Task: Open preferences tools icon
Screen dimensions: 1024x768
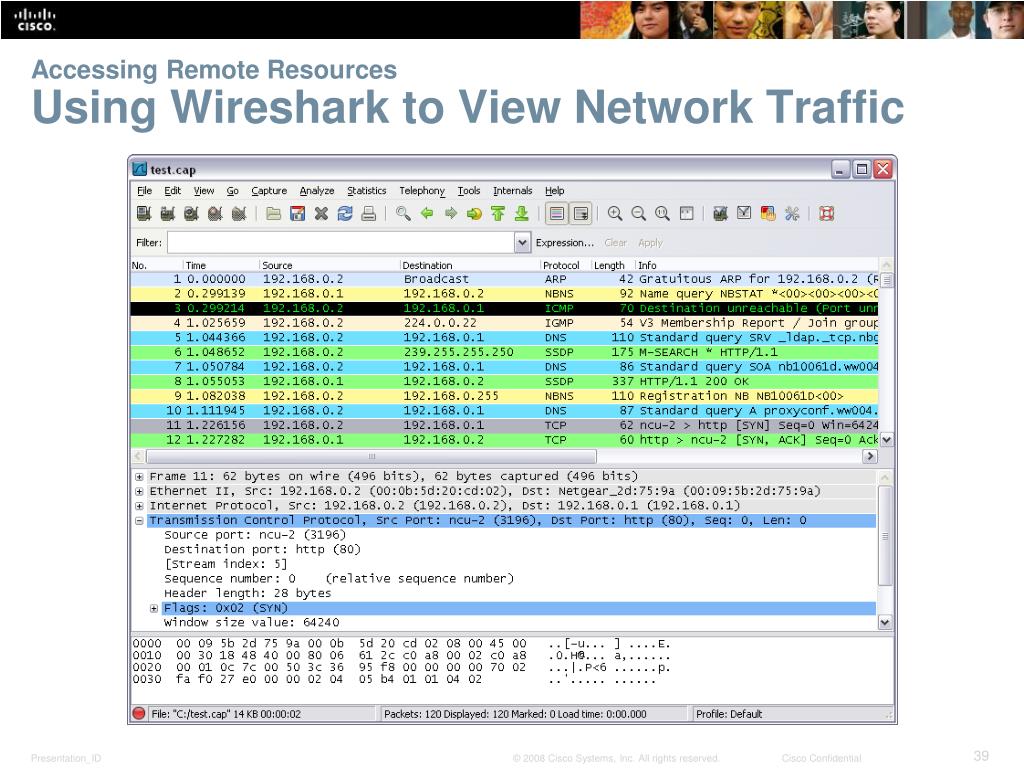Action: [792, 214]
